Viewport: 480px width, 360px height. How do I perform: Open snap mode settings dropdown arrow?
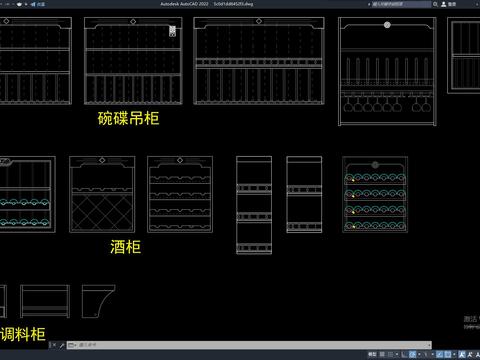tap(397, 354)
